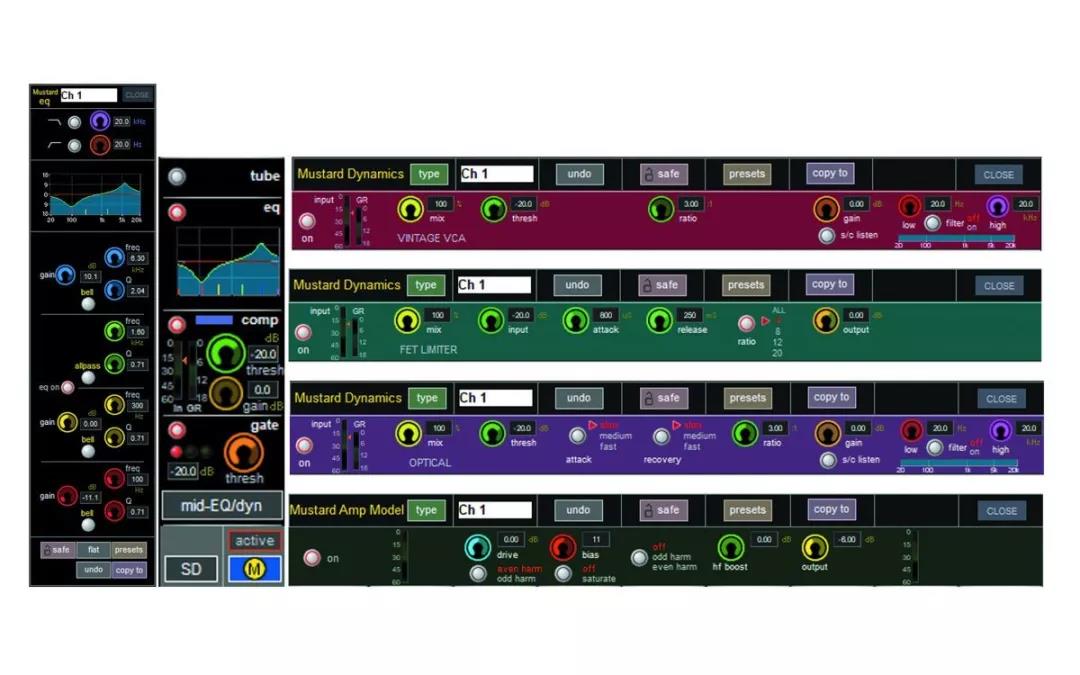Cycle the FET Limiter ratio selector
The image size is (1080, 675).
pyautogui.click(x=746, y=323)
